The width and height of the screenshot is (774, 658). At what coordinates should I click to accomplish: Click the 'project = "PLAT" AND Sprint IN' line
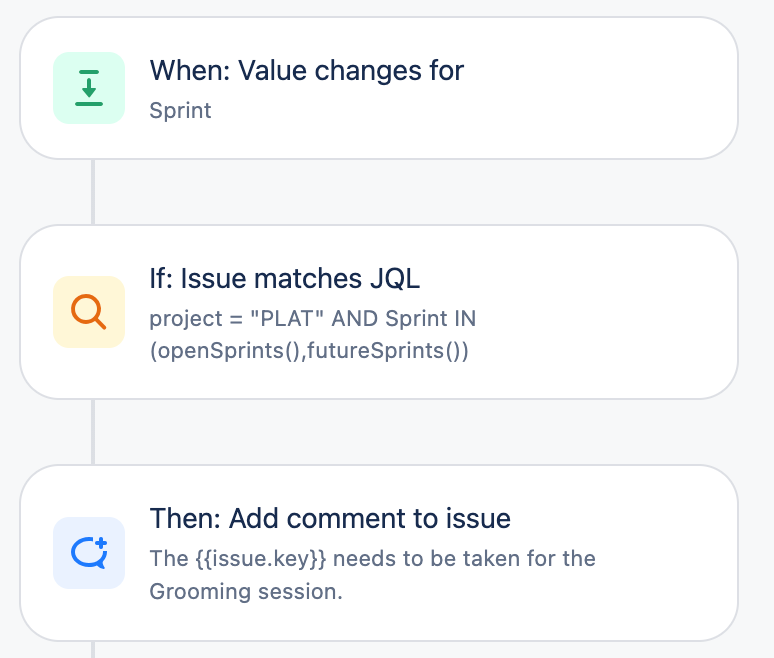[312, 319]
